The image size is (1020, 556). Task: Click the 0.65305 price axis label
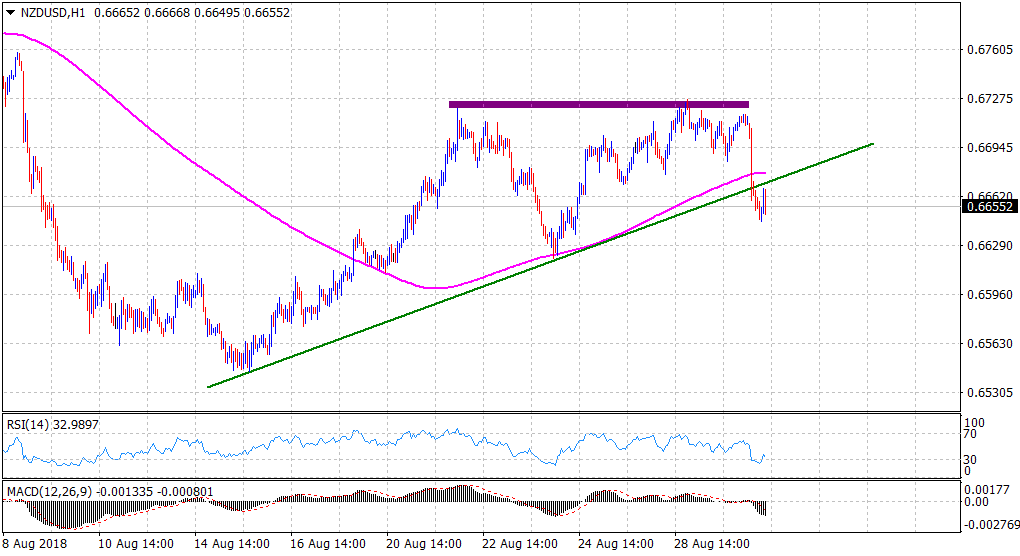coord(988,392)
